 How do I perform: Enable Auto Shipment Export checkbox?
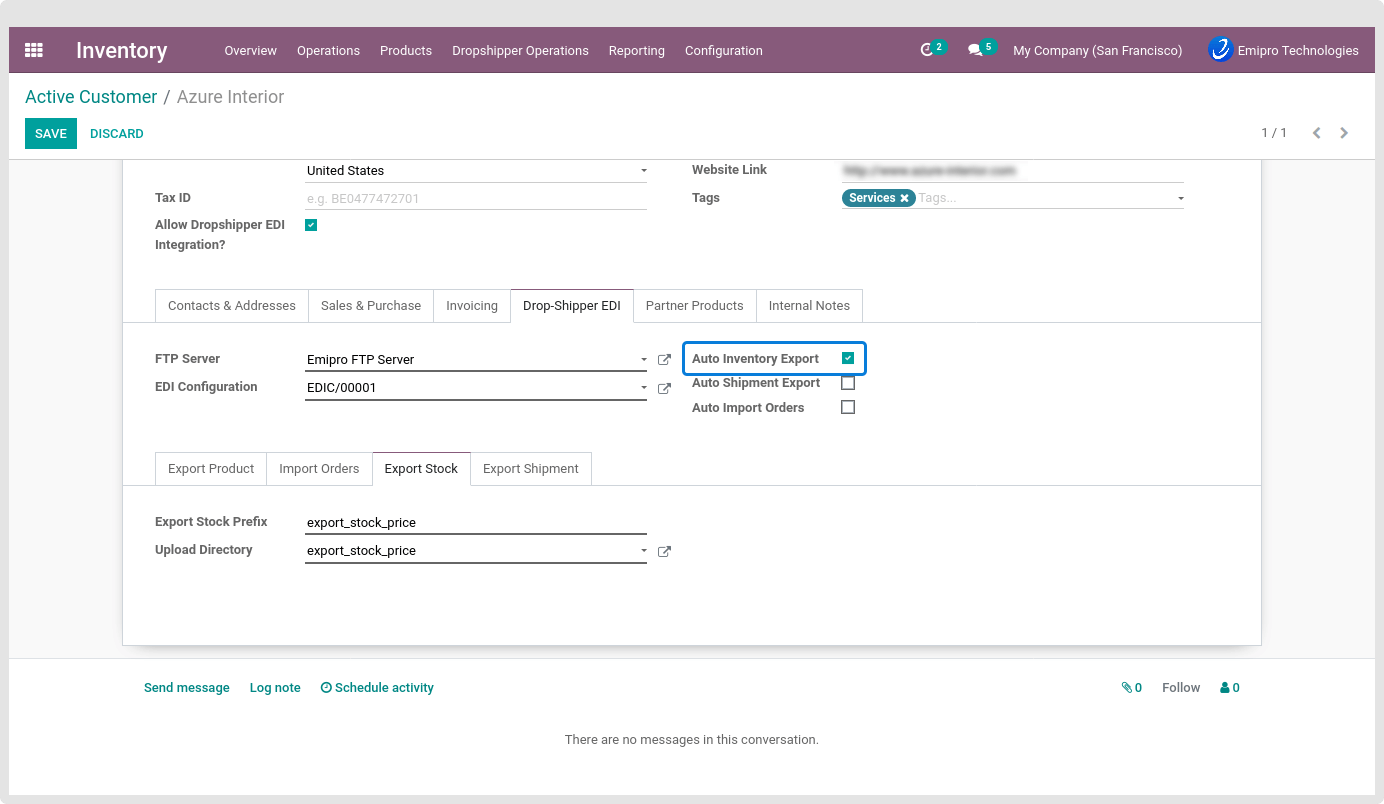click(848, 383)
